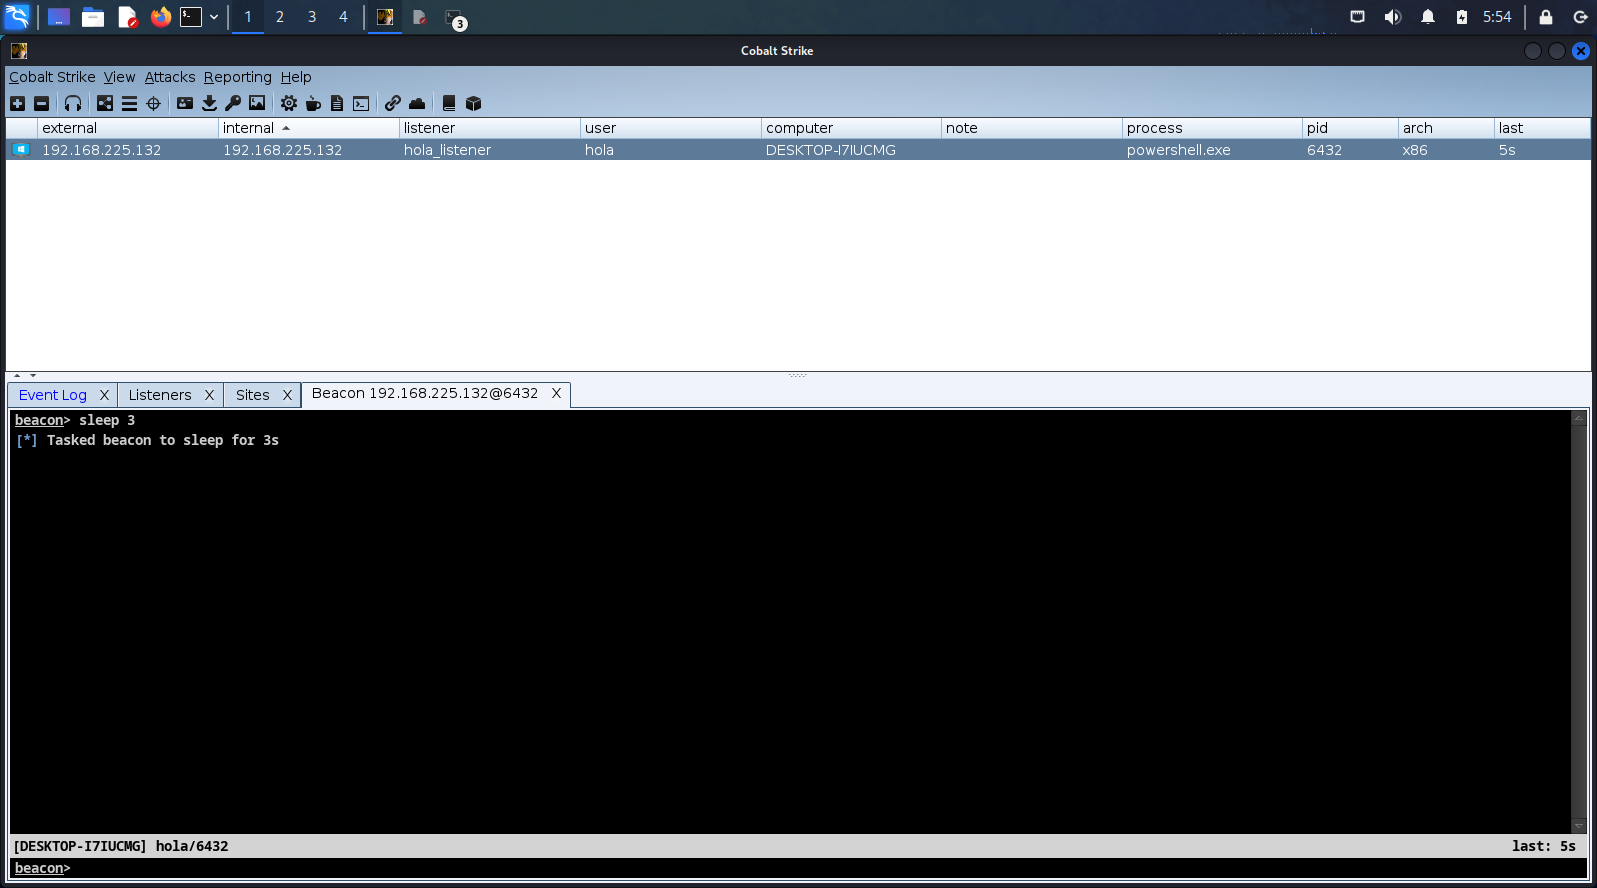Open help via the book icon
This screenshot has height=888, width=1597.
point(449,103)
